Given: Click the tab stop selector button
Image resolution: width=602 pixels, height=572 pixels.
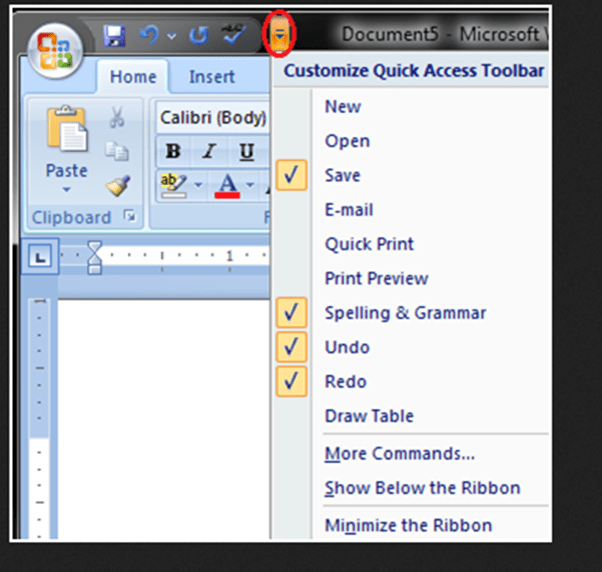Looking at the screenshot, I should pyautogui.click(x=40, y=256).
